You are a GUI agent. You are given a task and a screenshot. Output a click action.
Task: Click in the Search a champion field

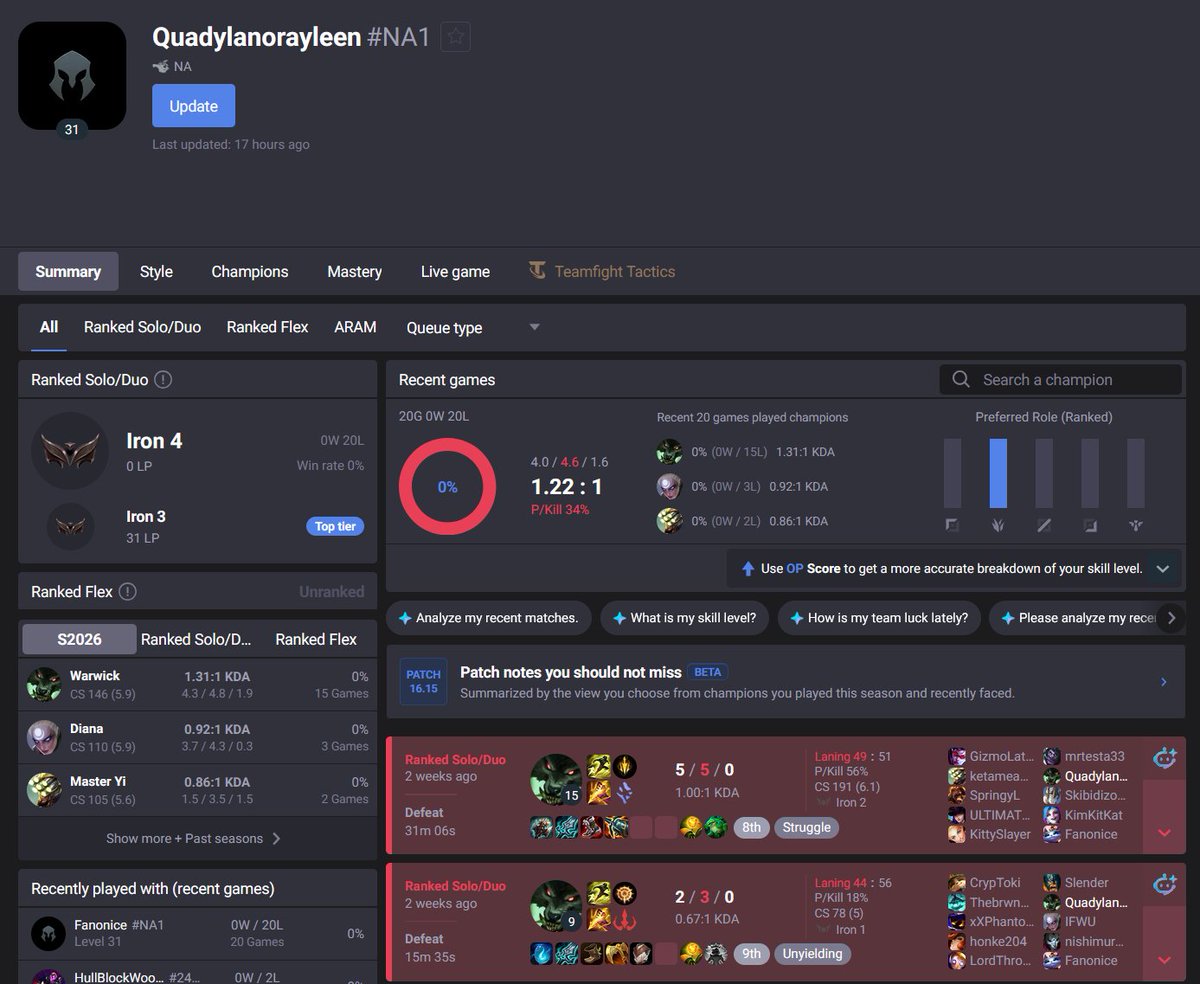click(1061, 380)
